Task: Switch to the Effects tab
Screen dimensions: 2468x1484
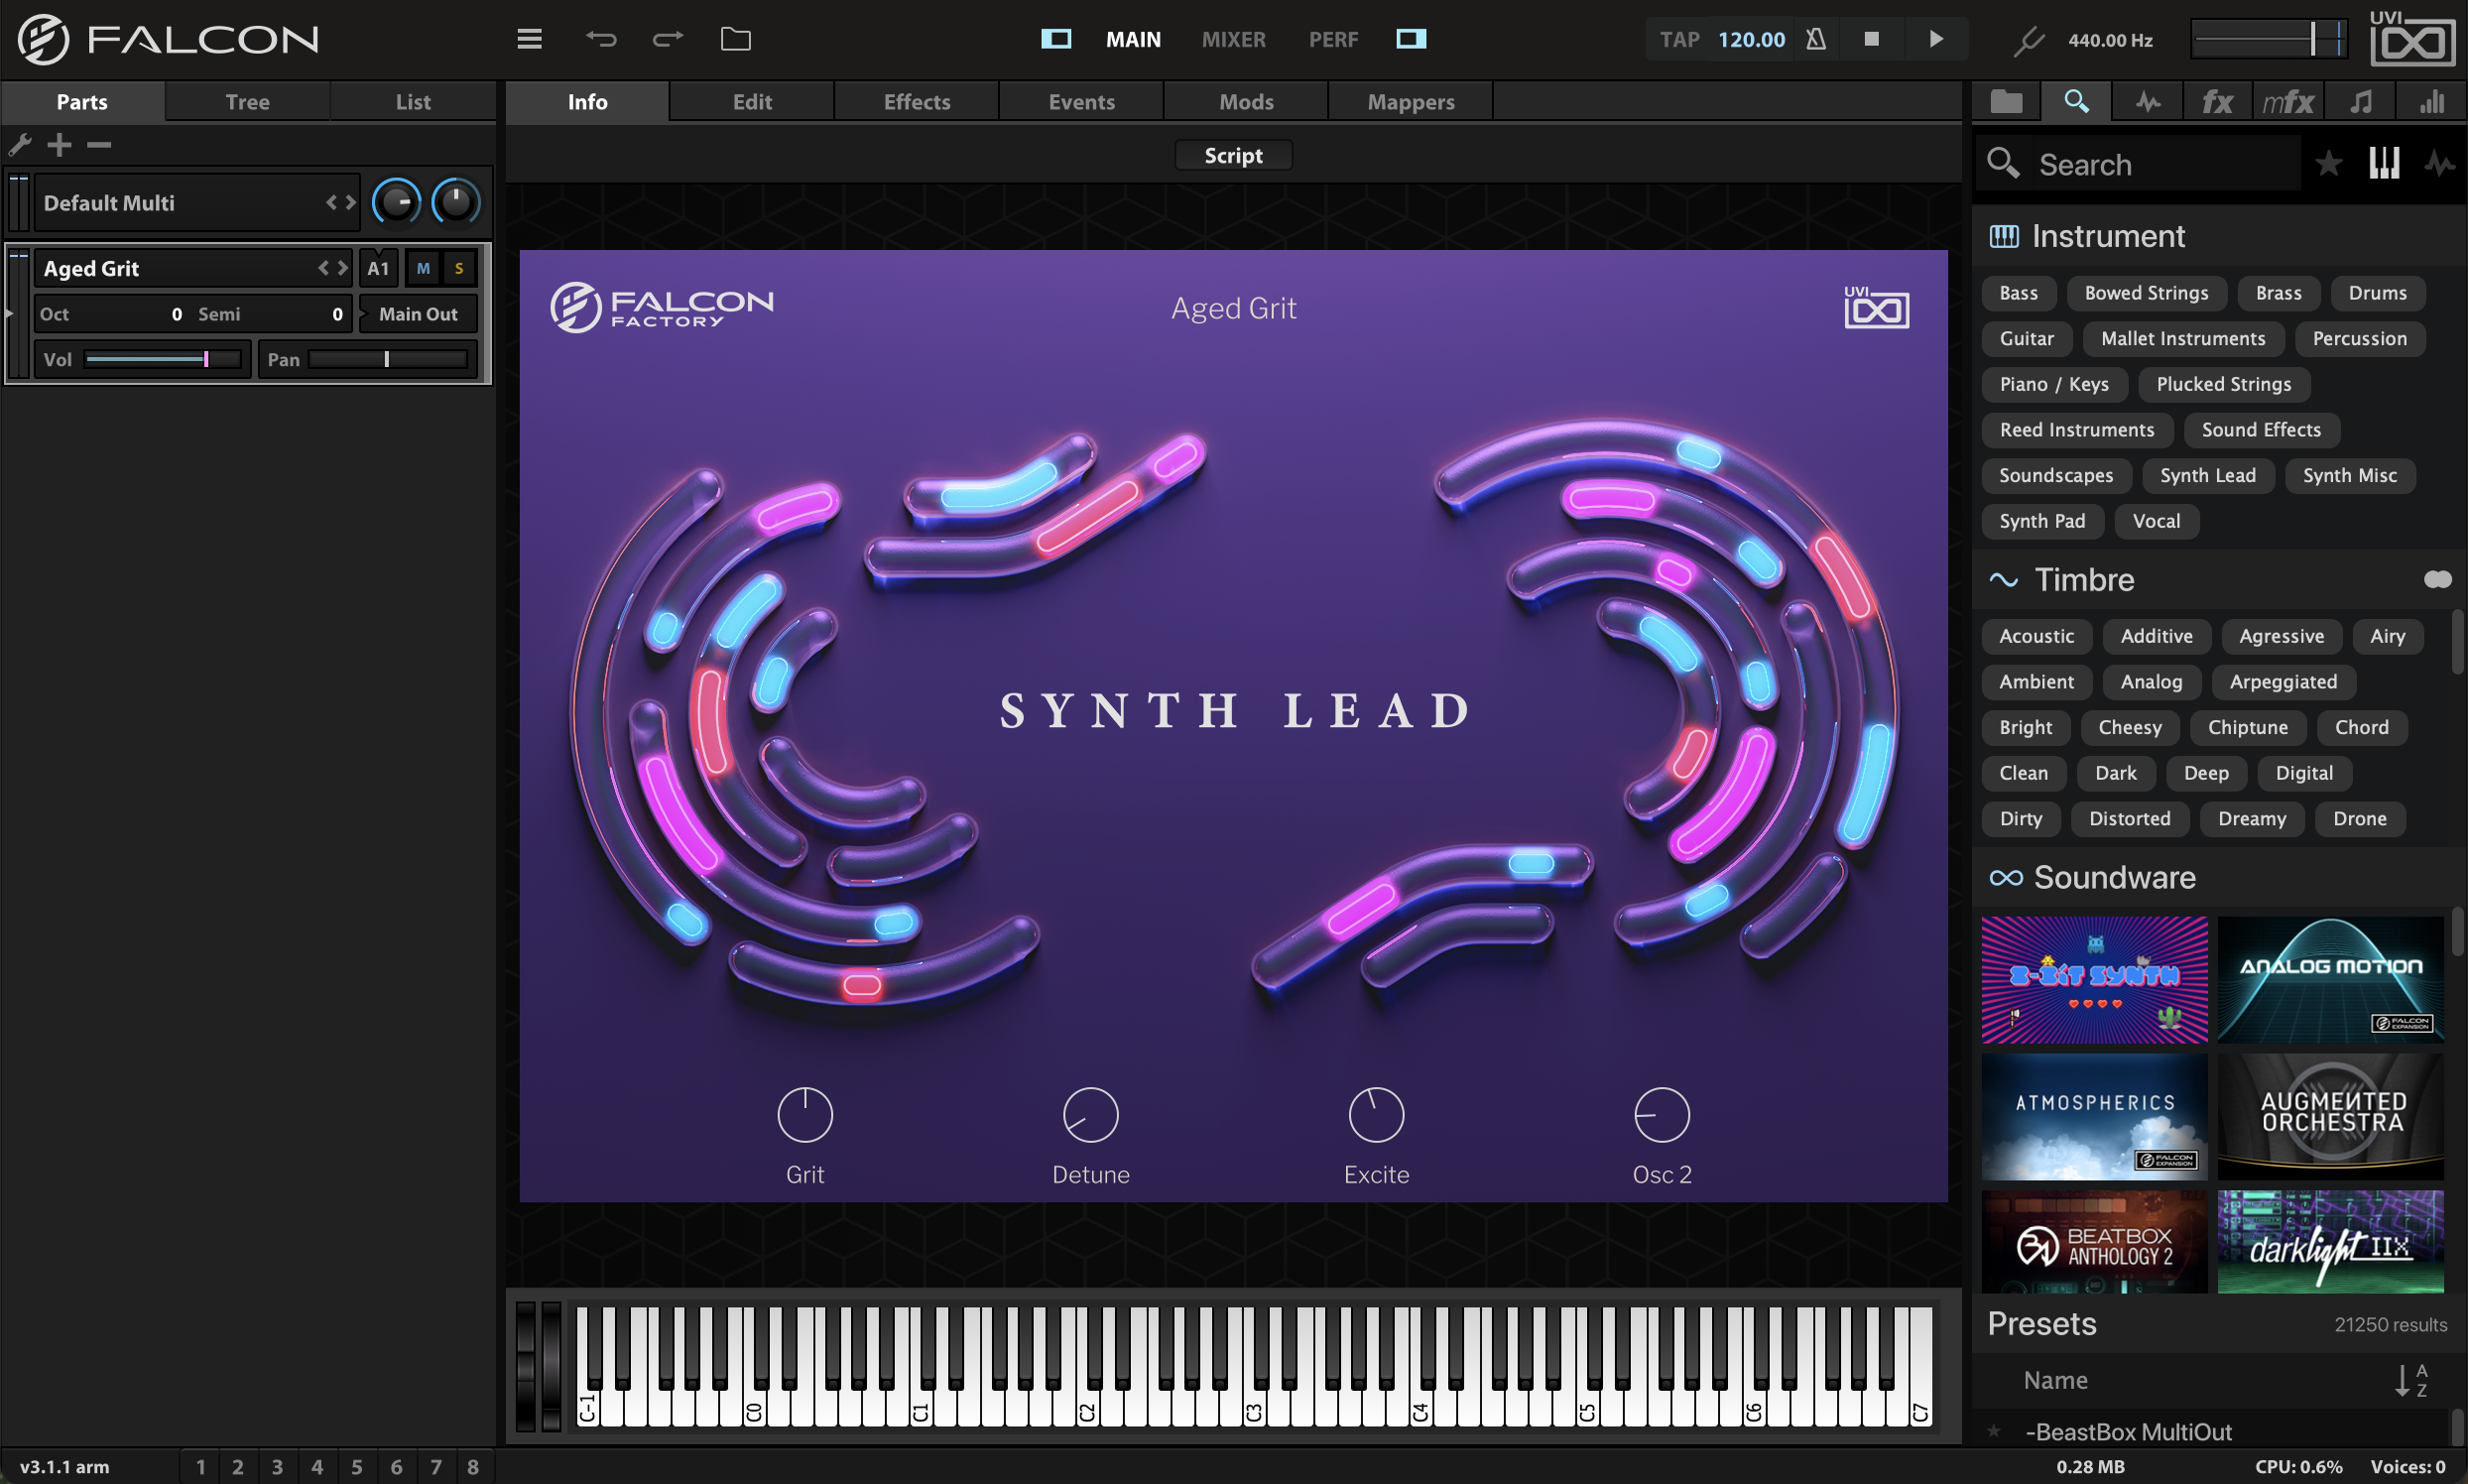Action: (x=917, y=102)
